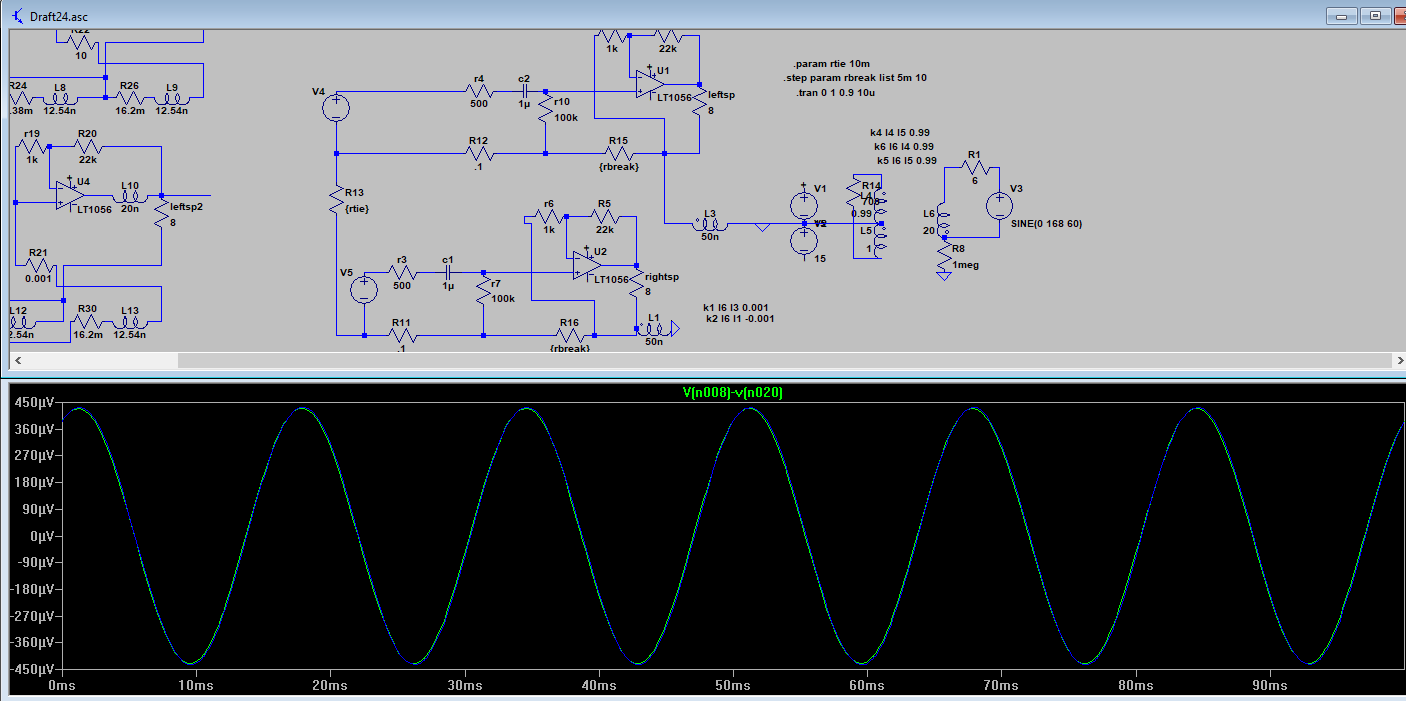Click the 'k4 l4 l5 0.99' coupling statement
The image size is (1406, 701).
click(x=900, y=132)
